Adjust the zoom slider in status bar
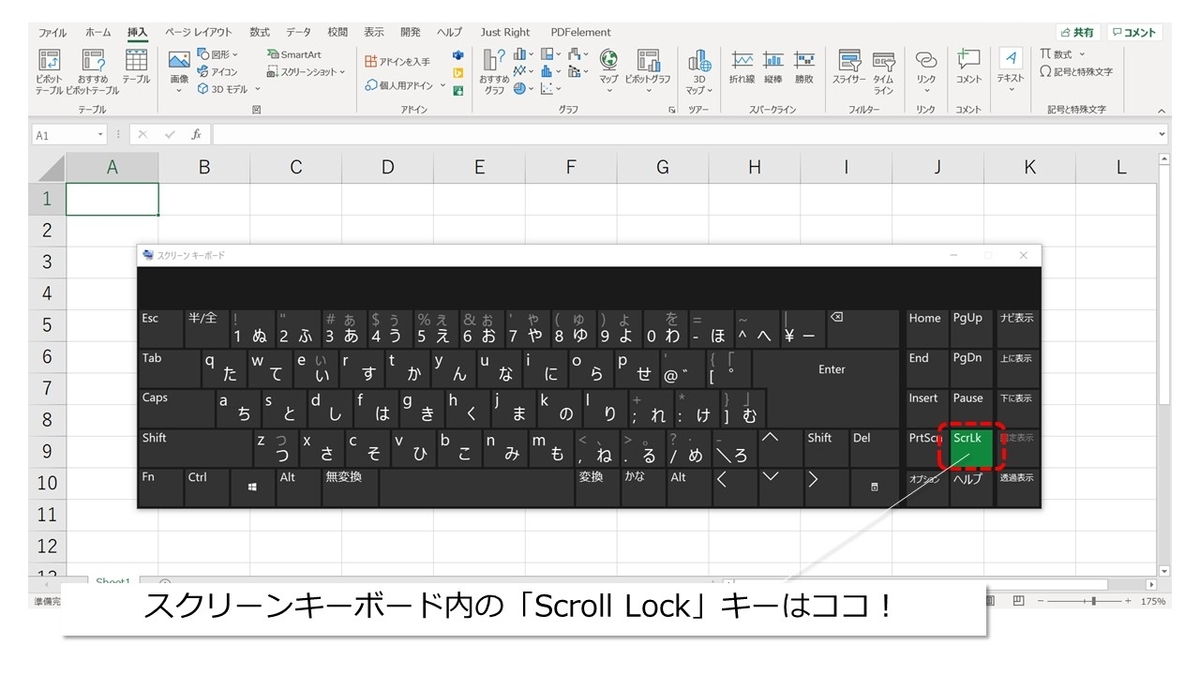1200x675 pixels. tap(1092, 601)
